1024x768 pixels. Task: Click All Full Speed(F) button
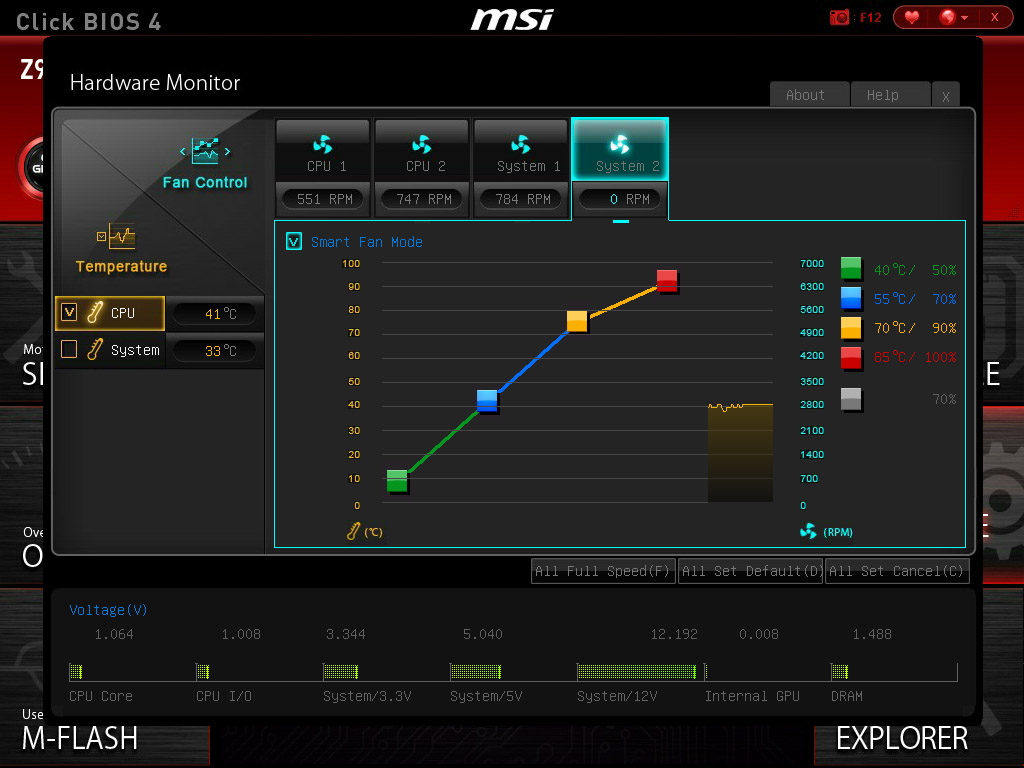tap(603, 571)
